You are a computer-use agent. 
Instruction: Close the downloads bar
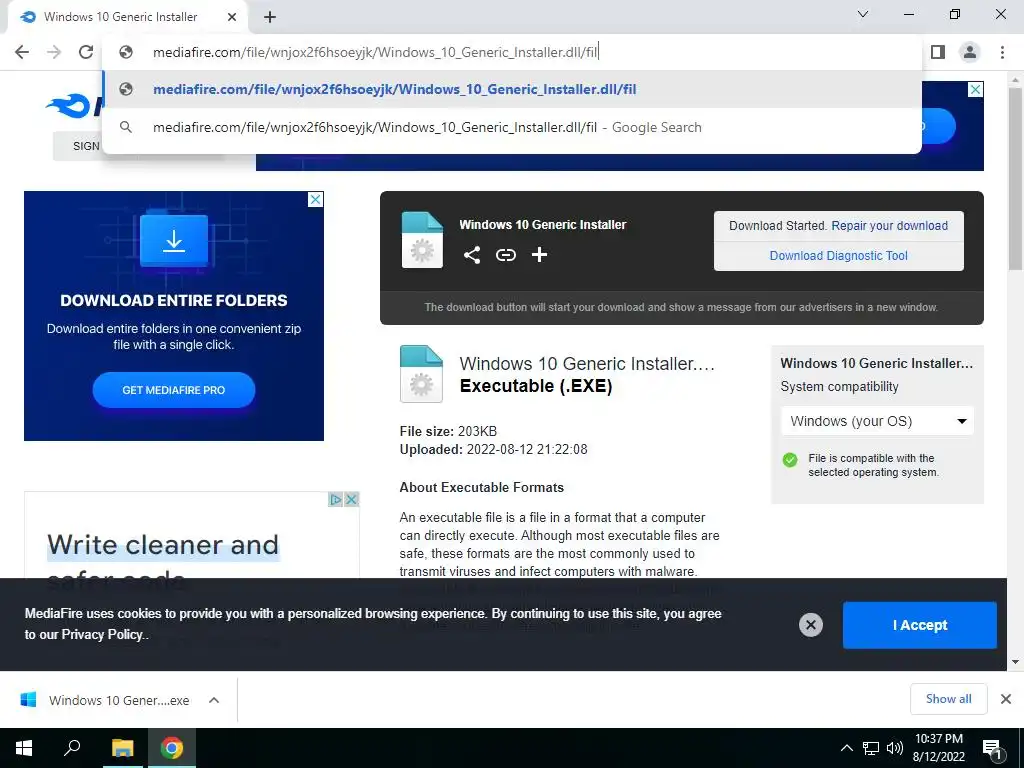click(x=1006, y=699)
